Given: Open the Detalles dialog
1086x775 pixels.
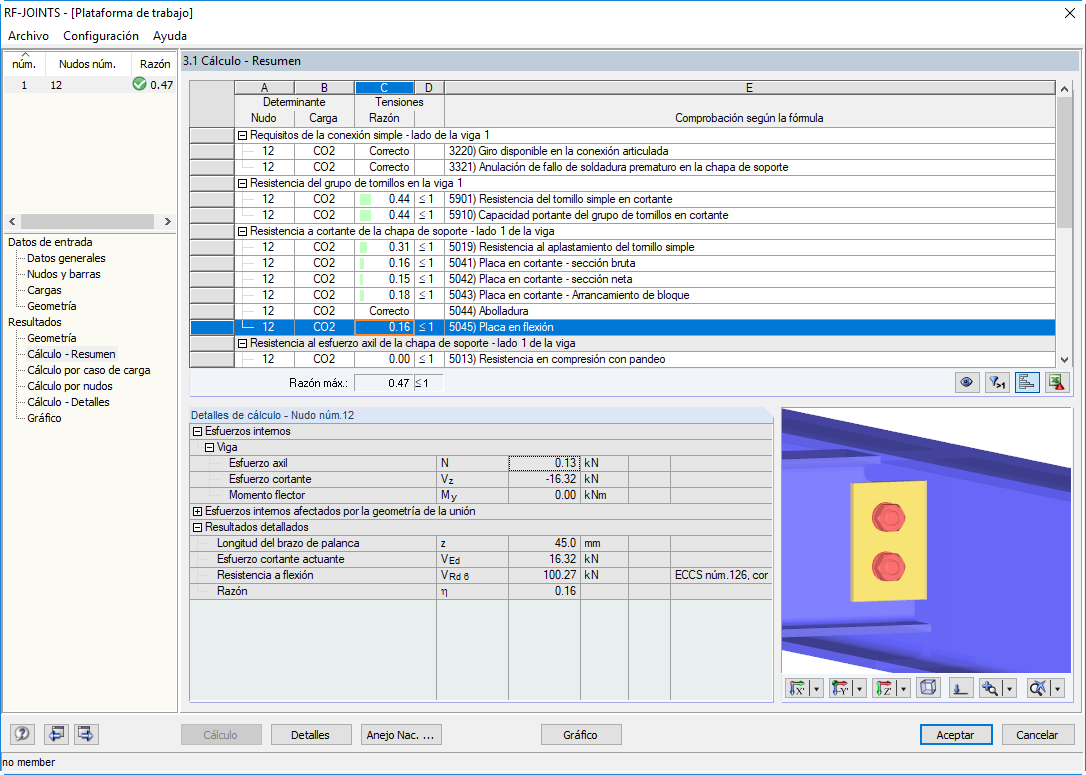Looking at the screenshot, I should pos(311,734).
